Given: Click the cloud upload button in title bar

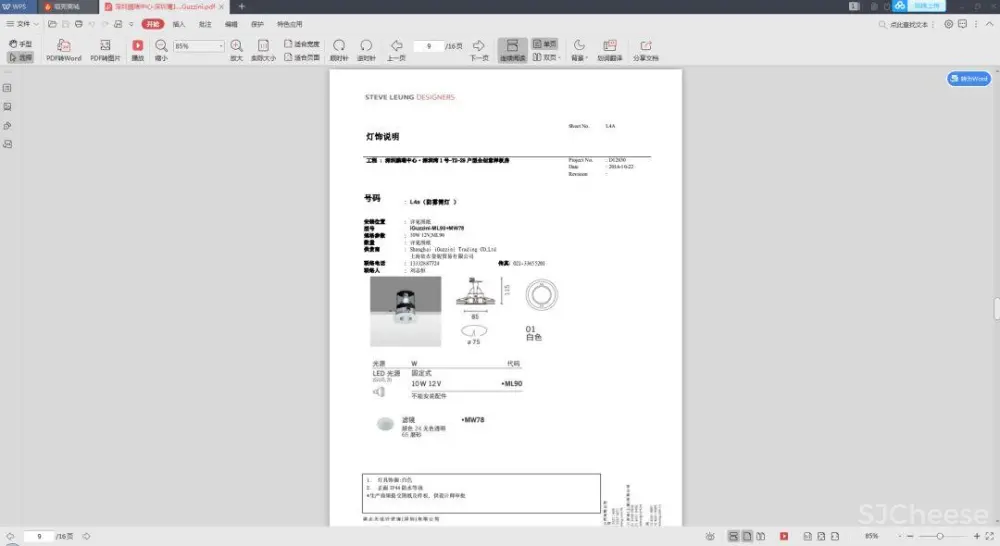Looking at the screenshot, I should point(919,6).
